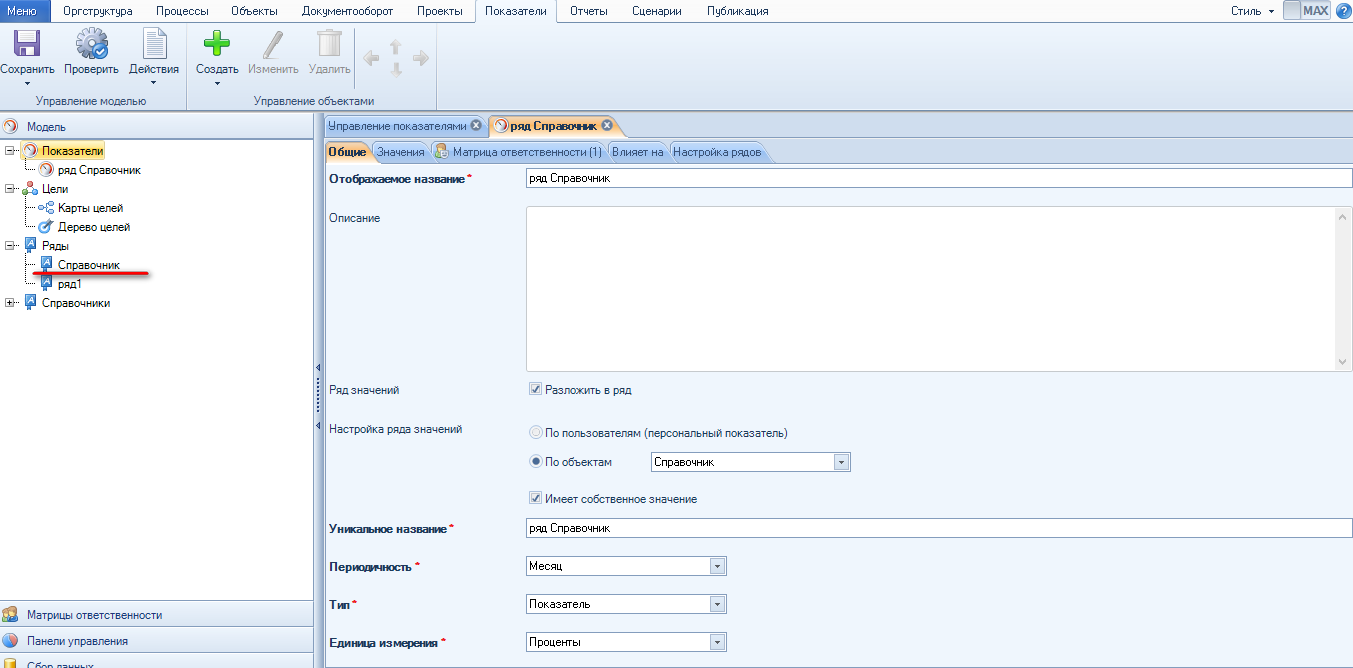
Task: Click the Сохранить (Save) floppy disk icon
Action: tap(26, 45)
